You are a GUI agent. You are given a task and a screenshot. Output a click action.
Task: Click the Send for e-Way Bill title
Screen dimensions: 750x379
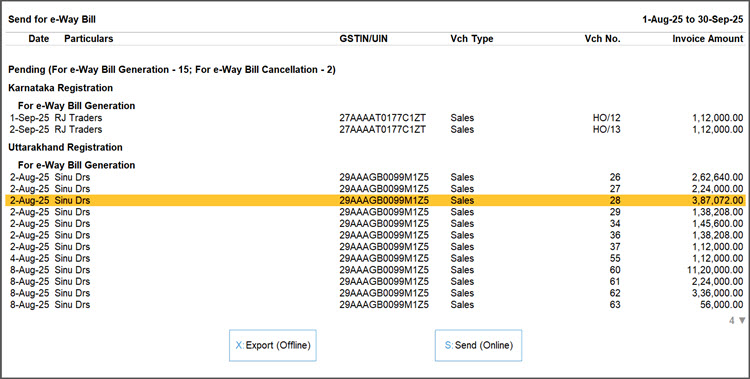point(52,20)
